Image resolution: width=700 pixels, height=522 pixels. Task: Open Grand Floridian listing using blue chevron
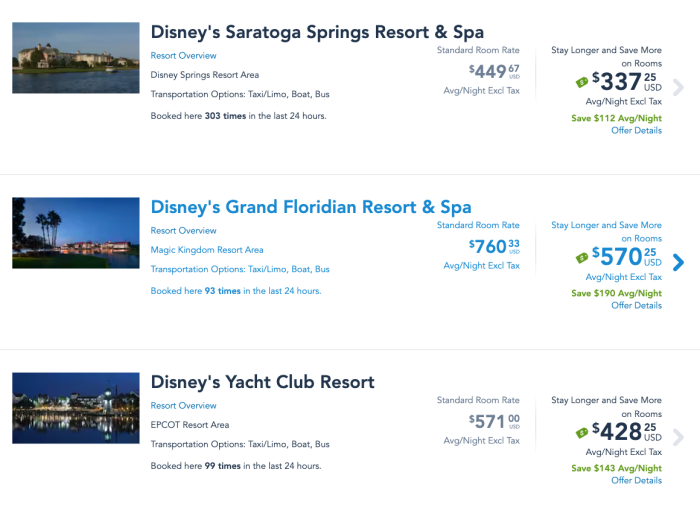[679, 262]
